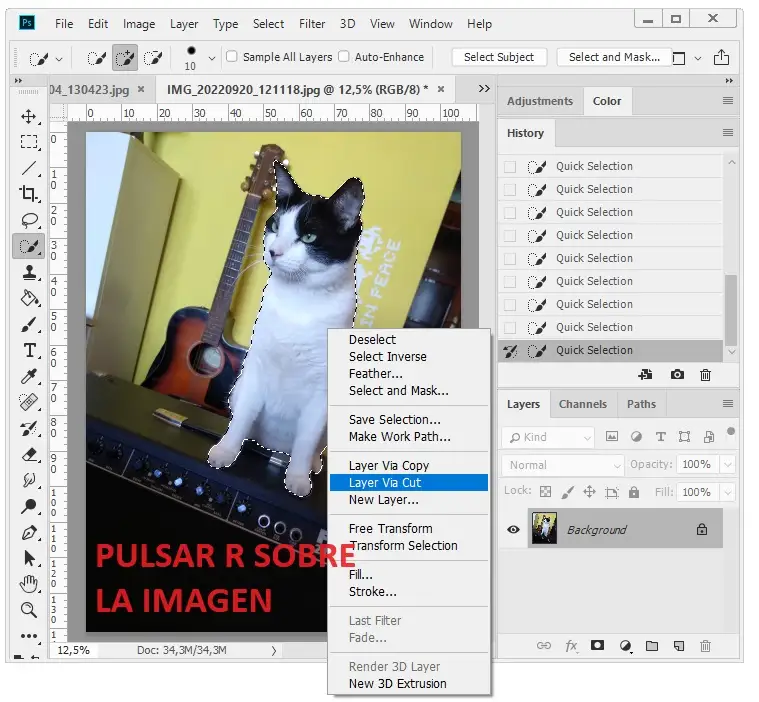The image size is (759, 702).
Task: Select the Clone Stamp tool
Action: pyautogui.click(x=29, y=272)
